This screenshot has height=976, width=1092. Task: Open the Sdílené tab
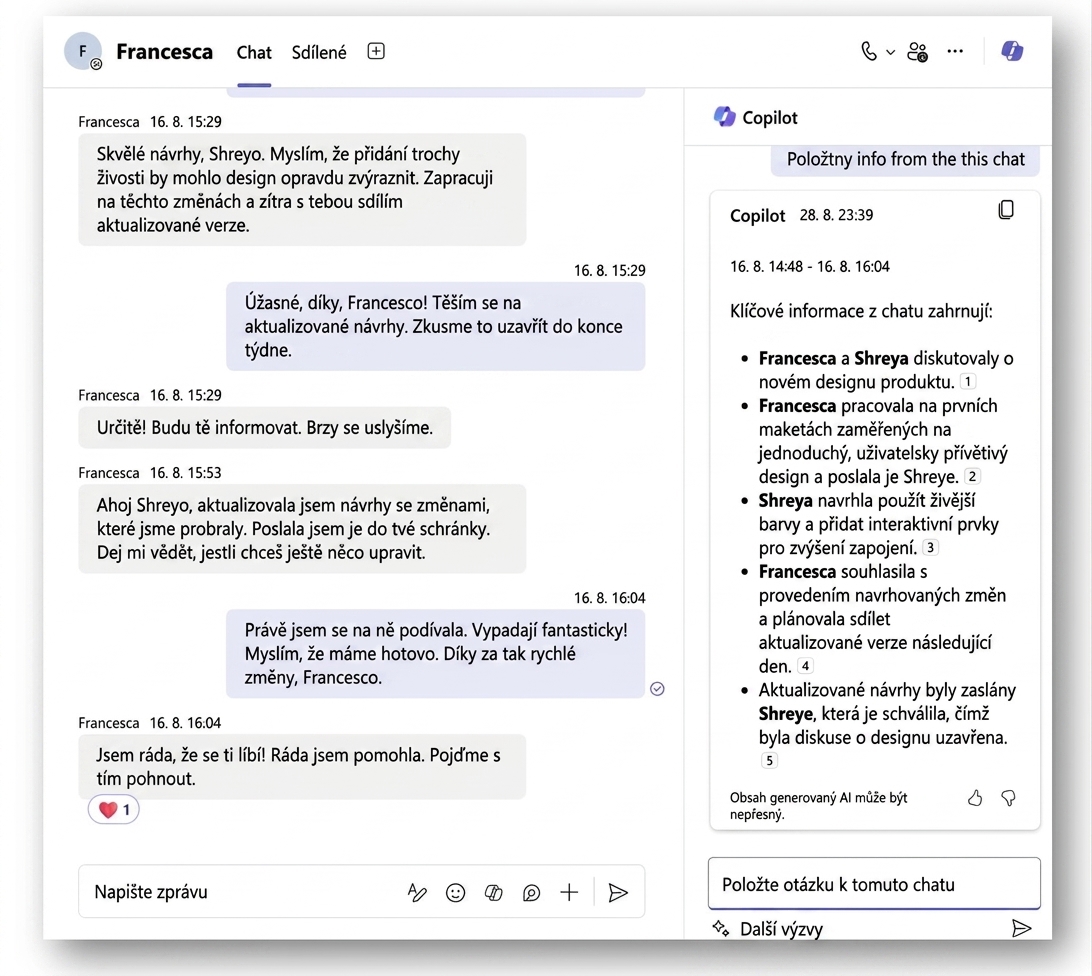click(319, 52)
